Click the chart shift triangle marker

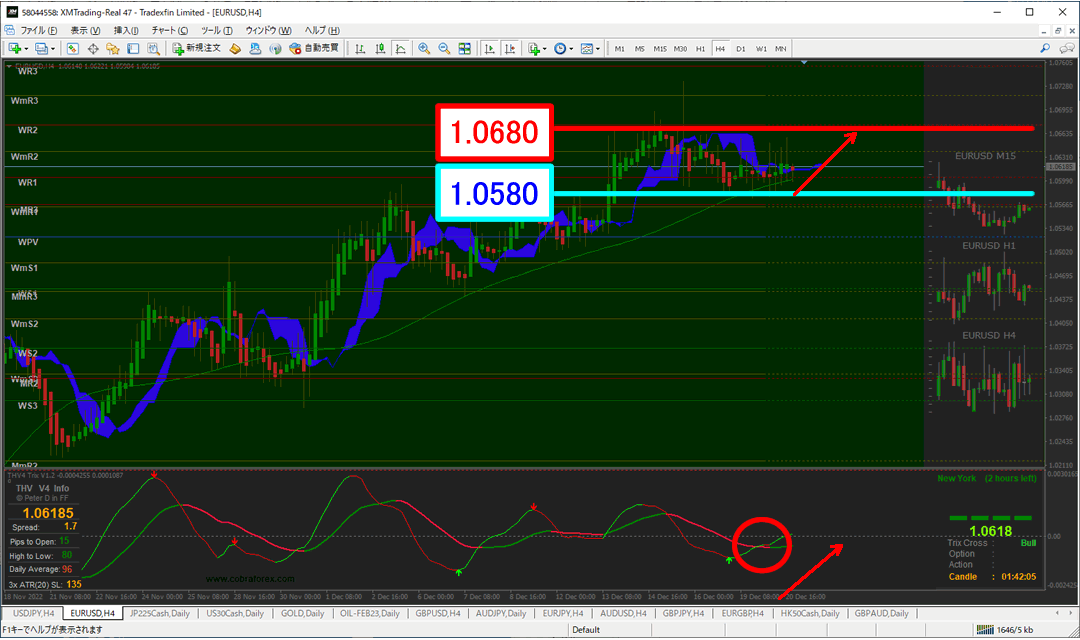coord(804,63)
